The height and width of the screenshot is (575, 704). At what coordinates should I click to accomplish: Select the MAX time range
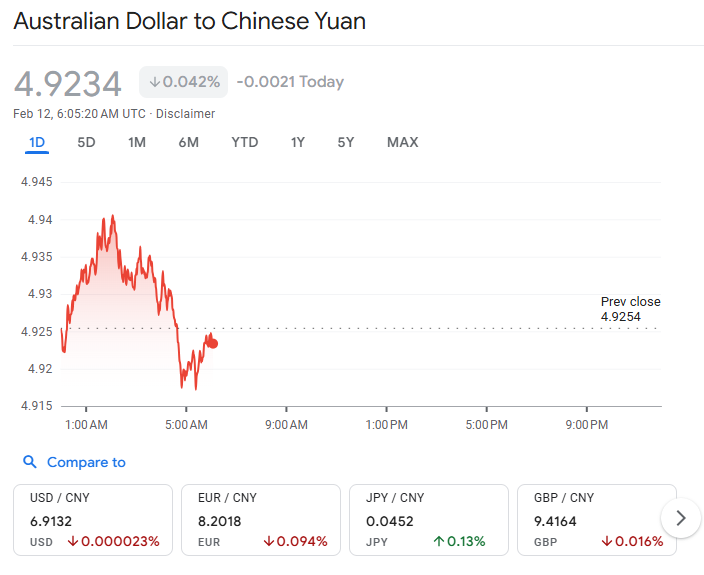pyautogui.click(x=402, y=142)
